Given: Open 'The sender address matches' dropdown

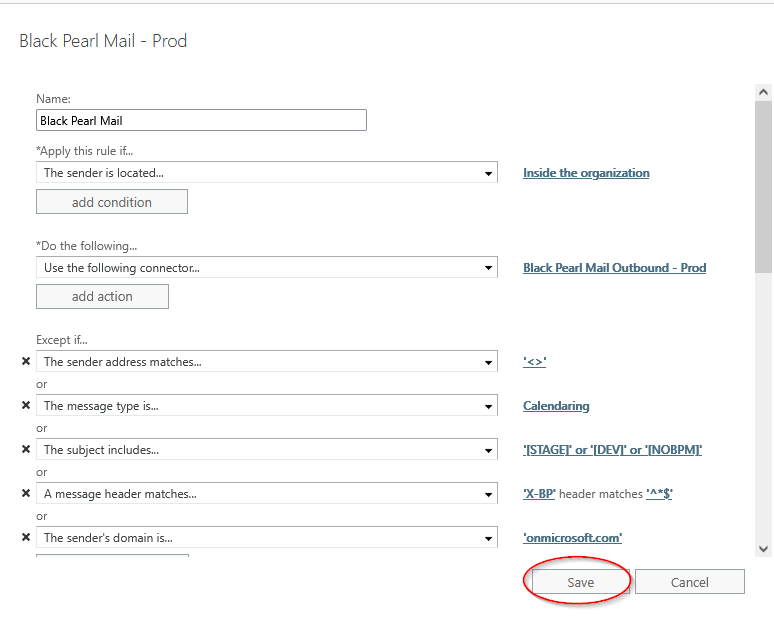Looking at the screenshot, I should [x=488, y=362].
